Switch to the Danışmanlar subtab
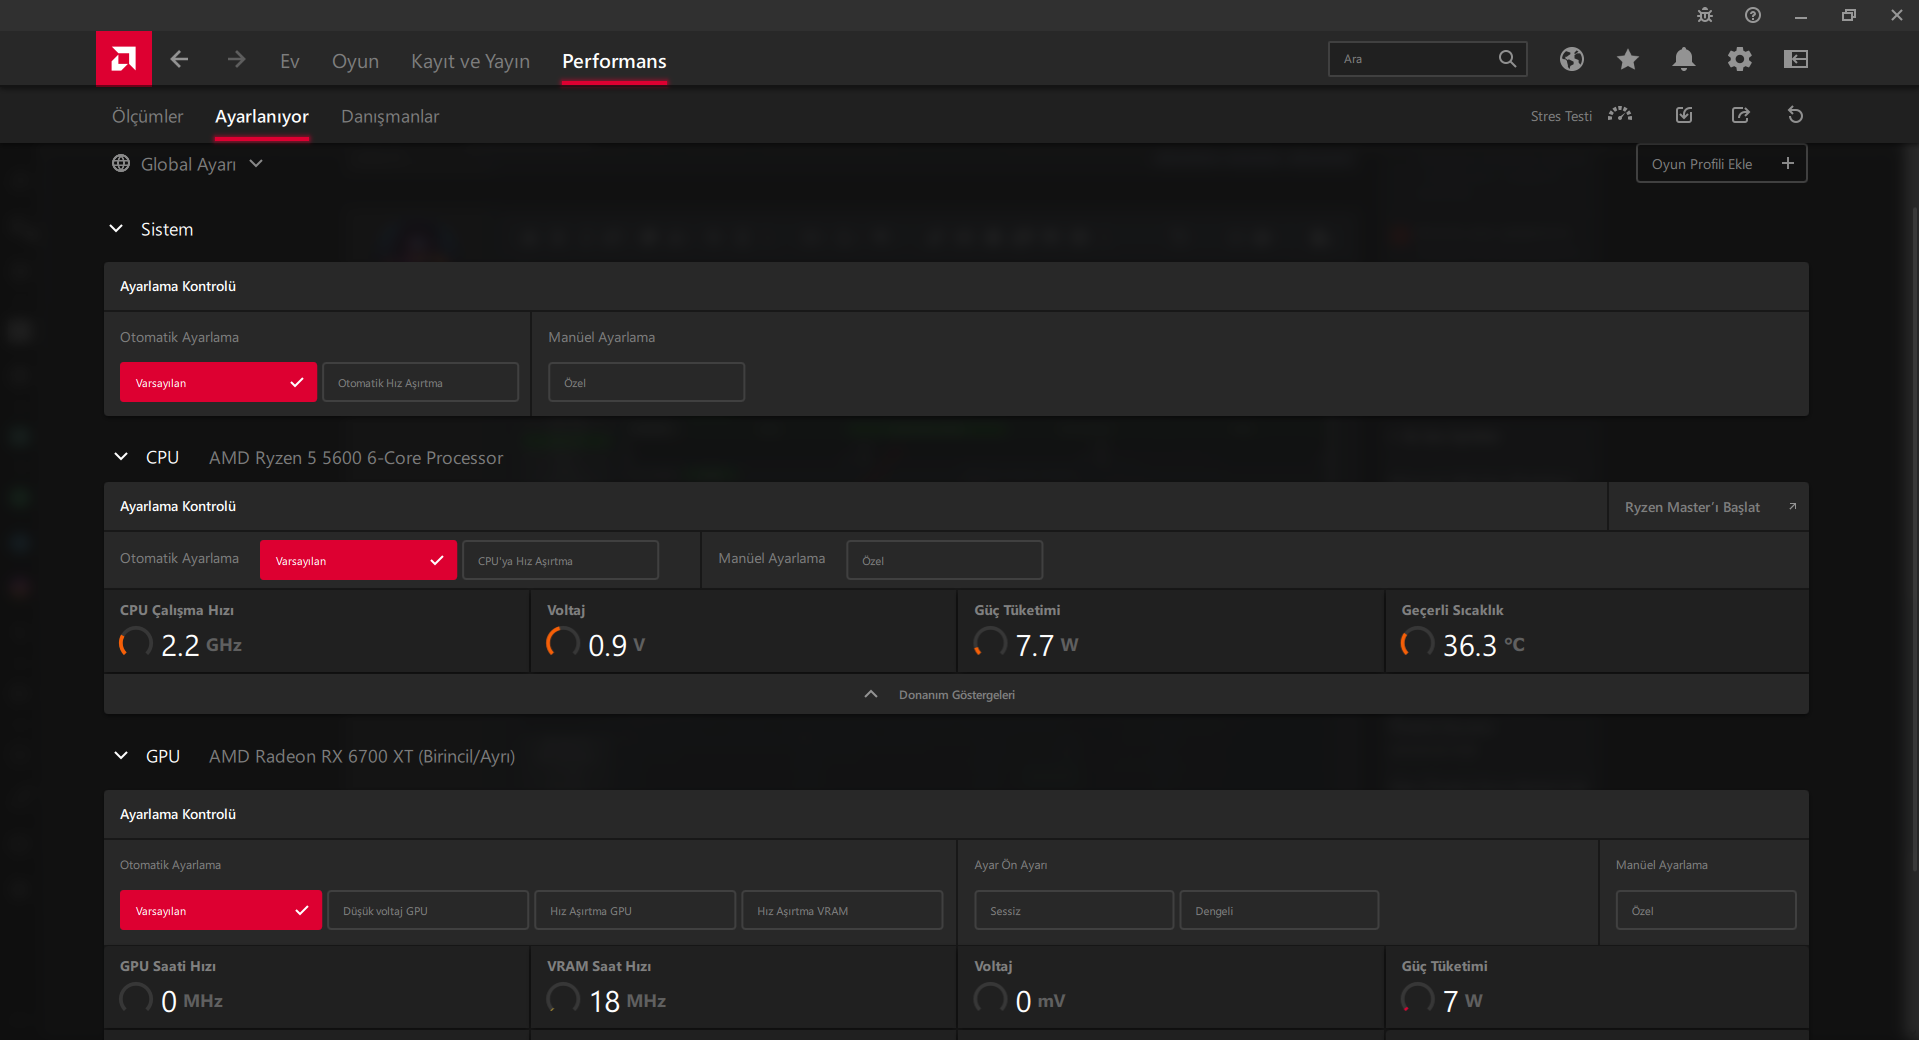 pos(390,116)
